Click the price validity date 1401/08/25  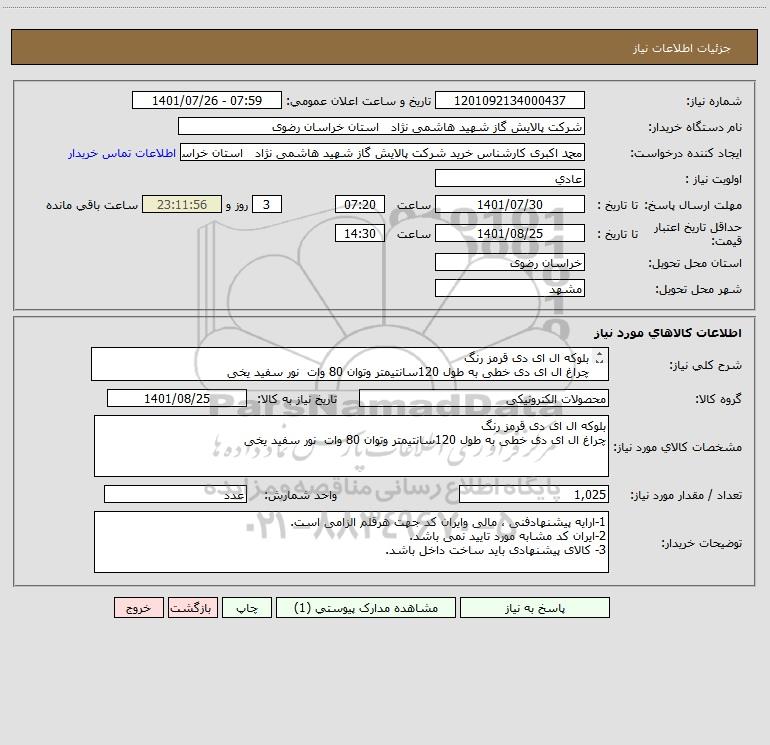tap(510, 233)
